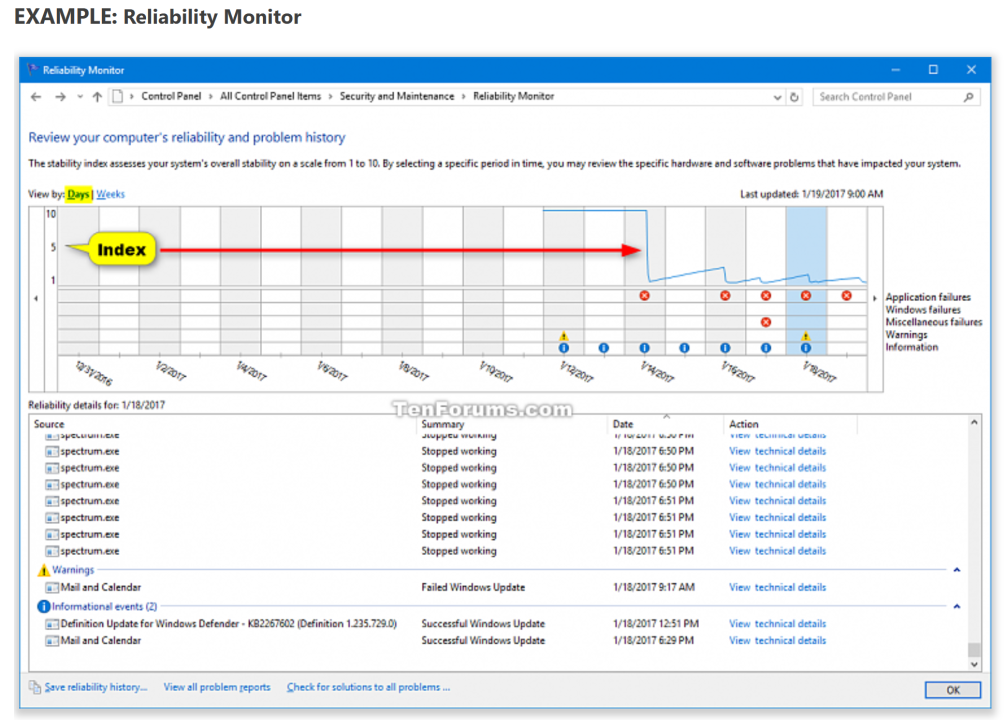Click in the Search Control Panel field

click(888, 97)
